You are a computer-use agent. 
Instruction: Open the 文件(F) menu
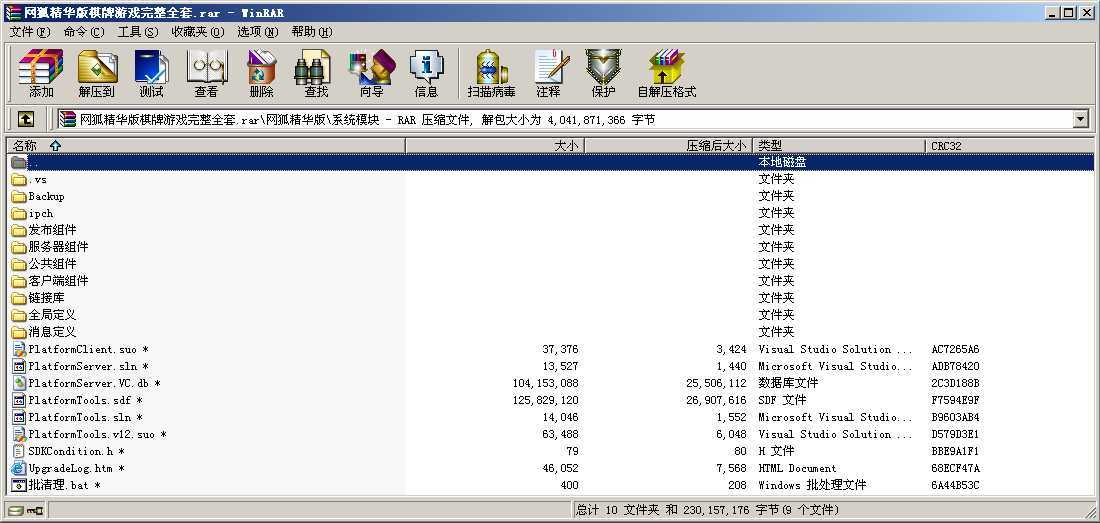(x=29, y=32)
